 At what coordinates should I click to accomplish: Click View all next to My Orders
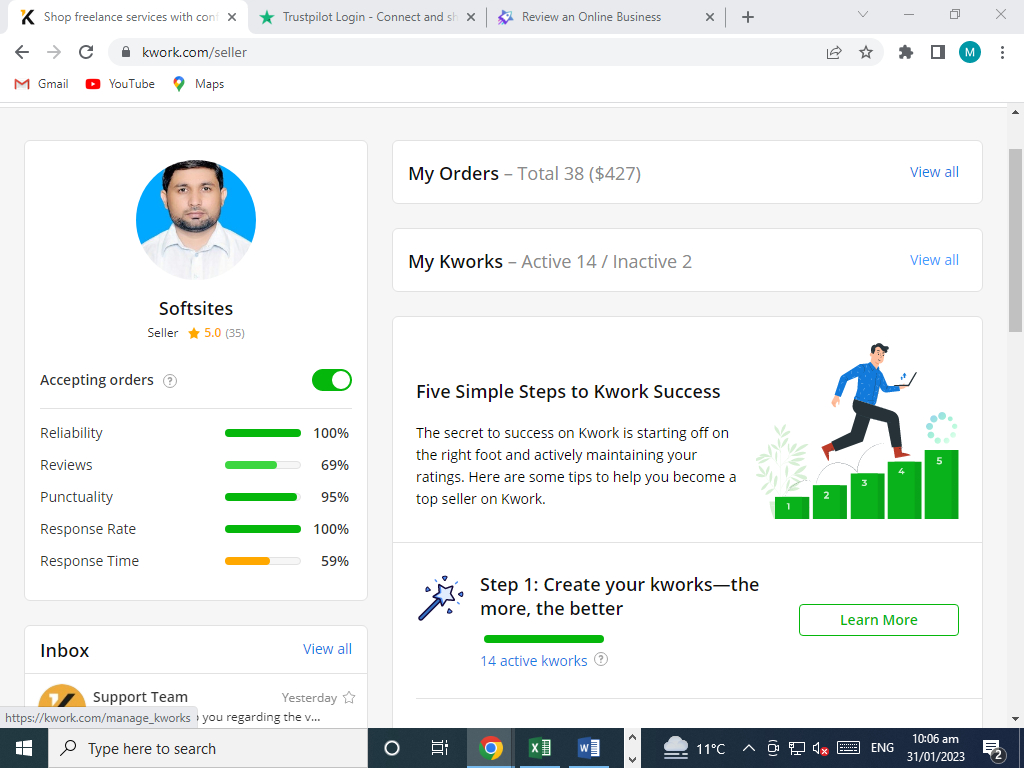click(934, 172)
